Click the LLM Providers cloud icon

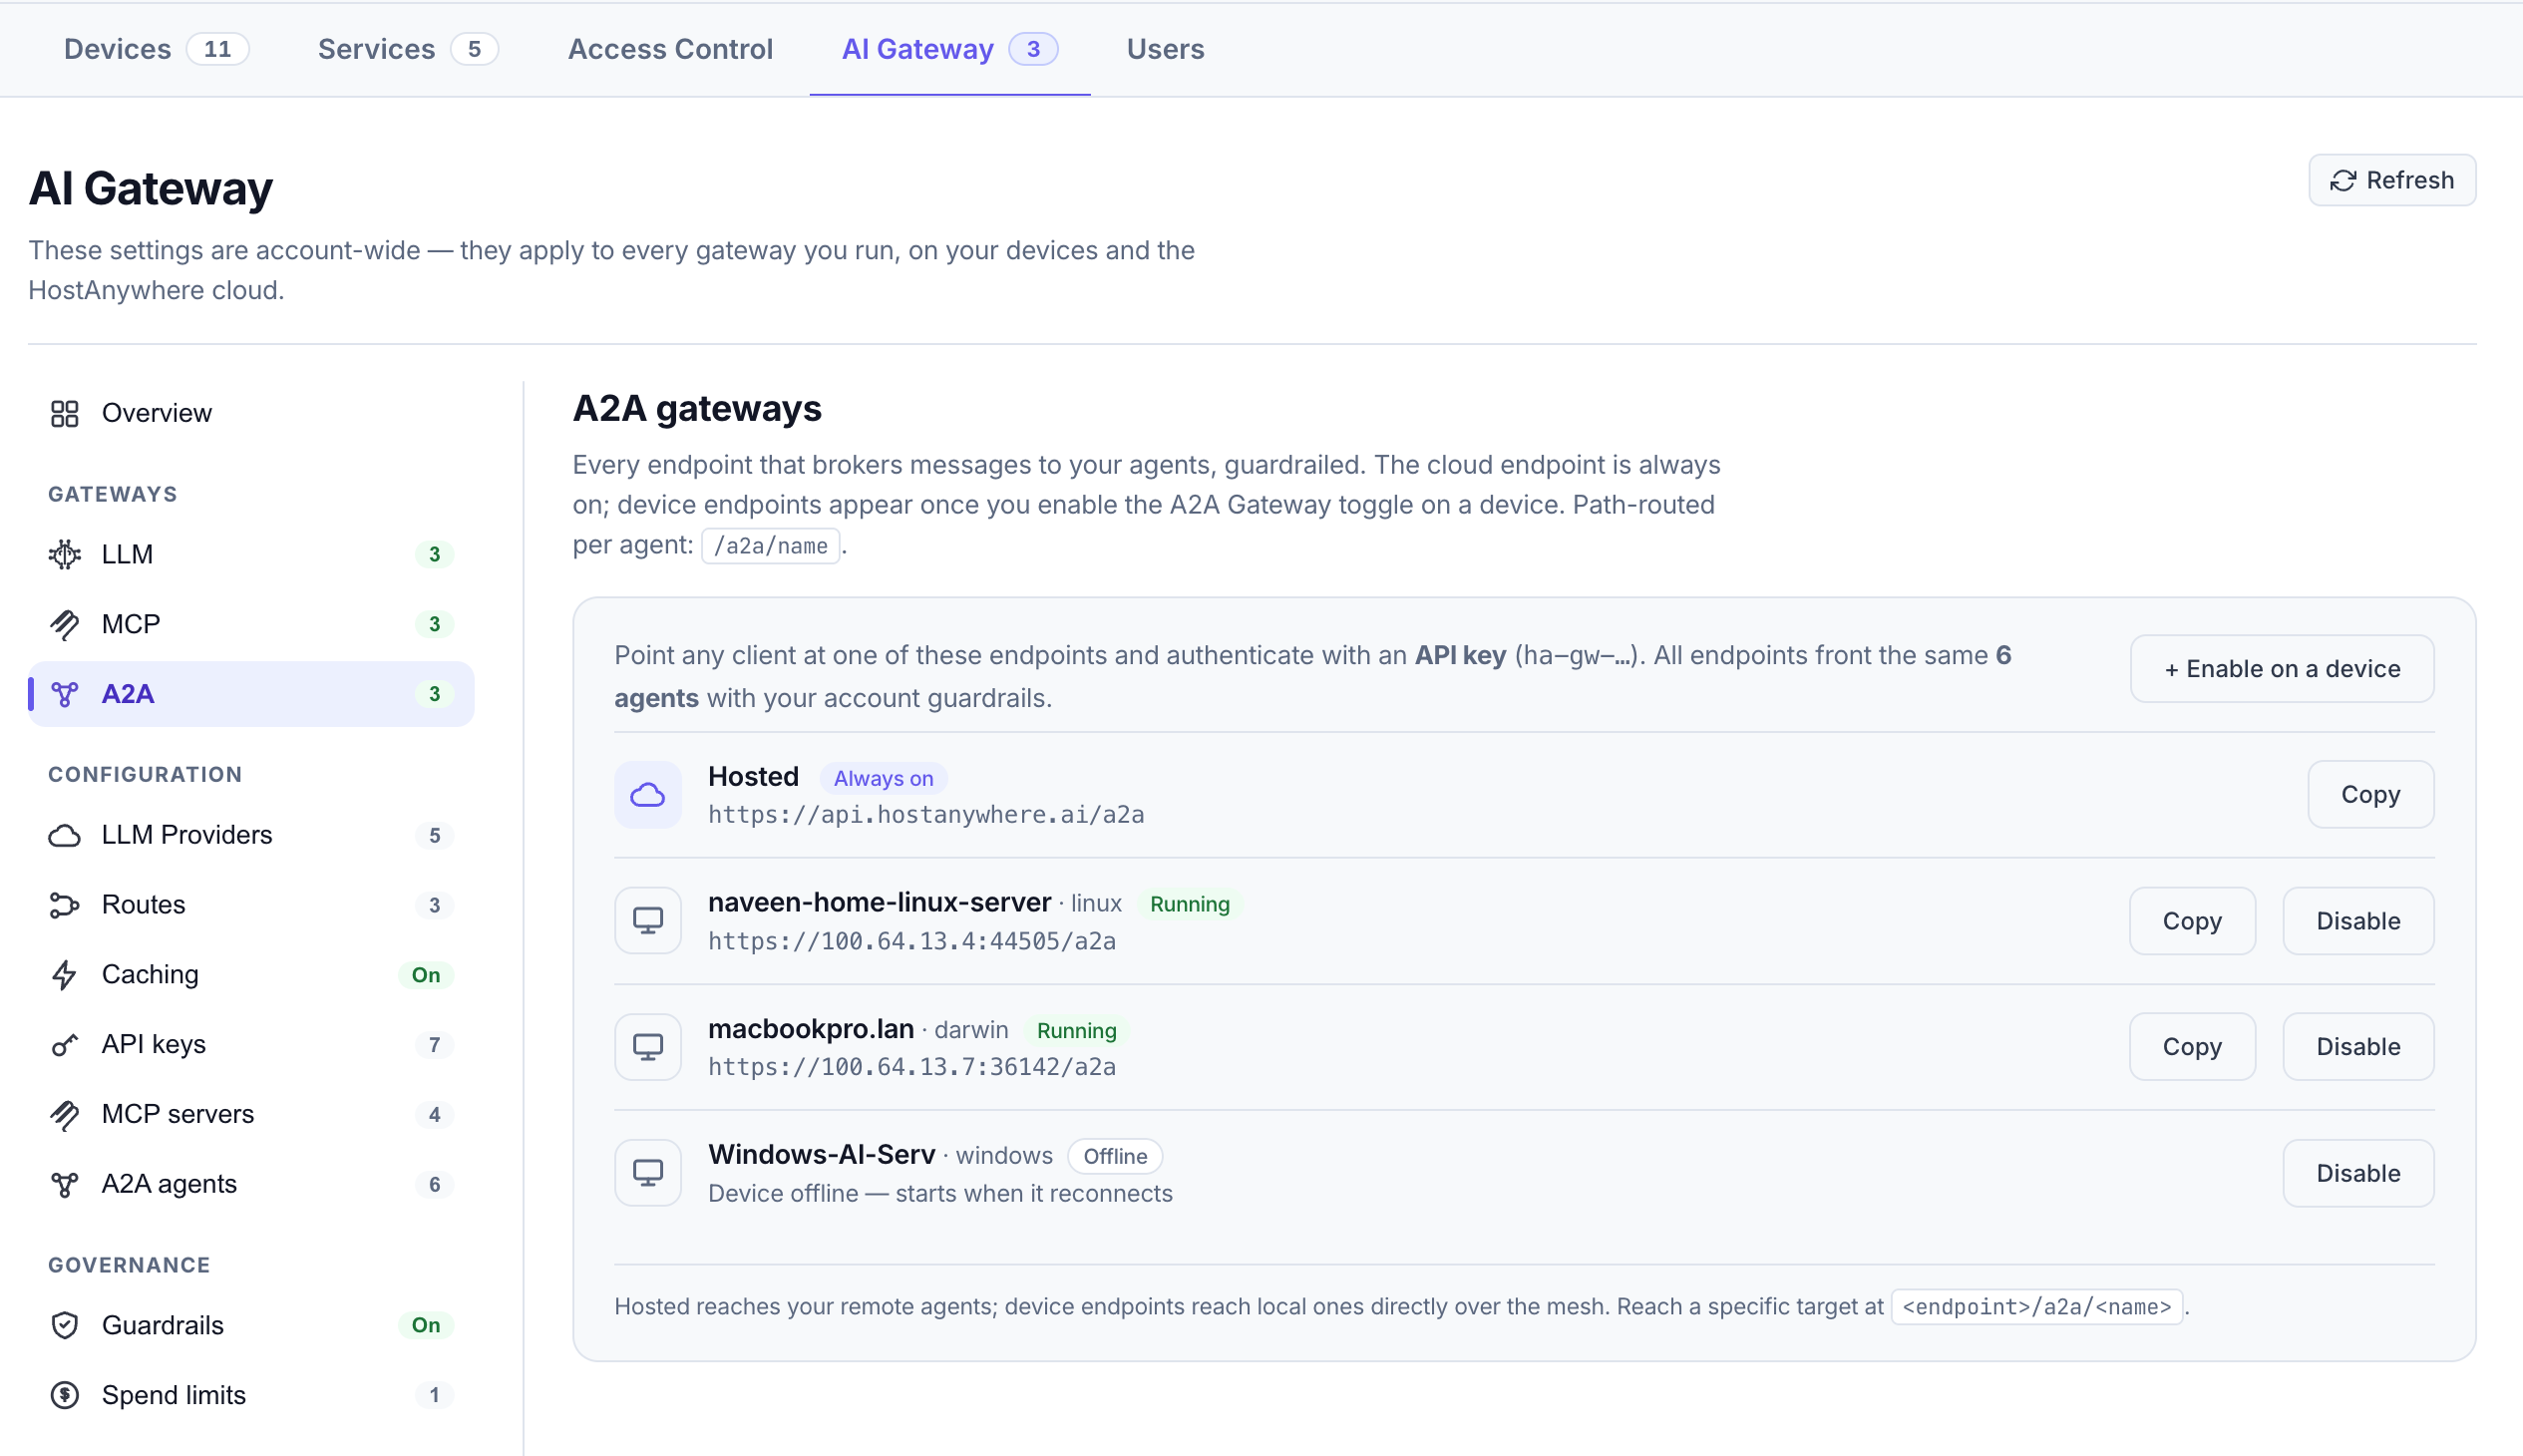(65, 835)
